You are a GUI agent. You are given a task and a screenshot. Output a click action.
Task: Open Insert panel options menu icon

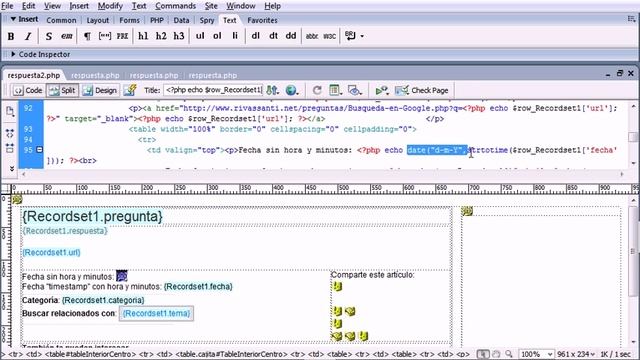[631, 19]
